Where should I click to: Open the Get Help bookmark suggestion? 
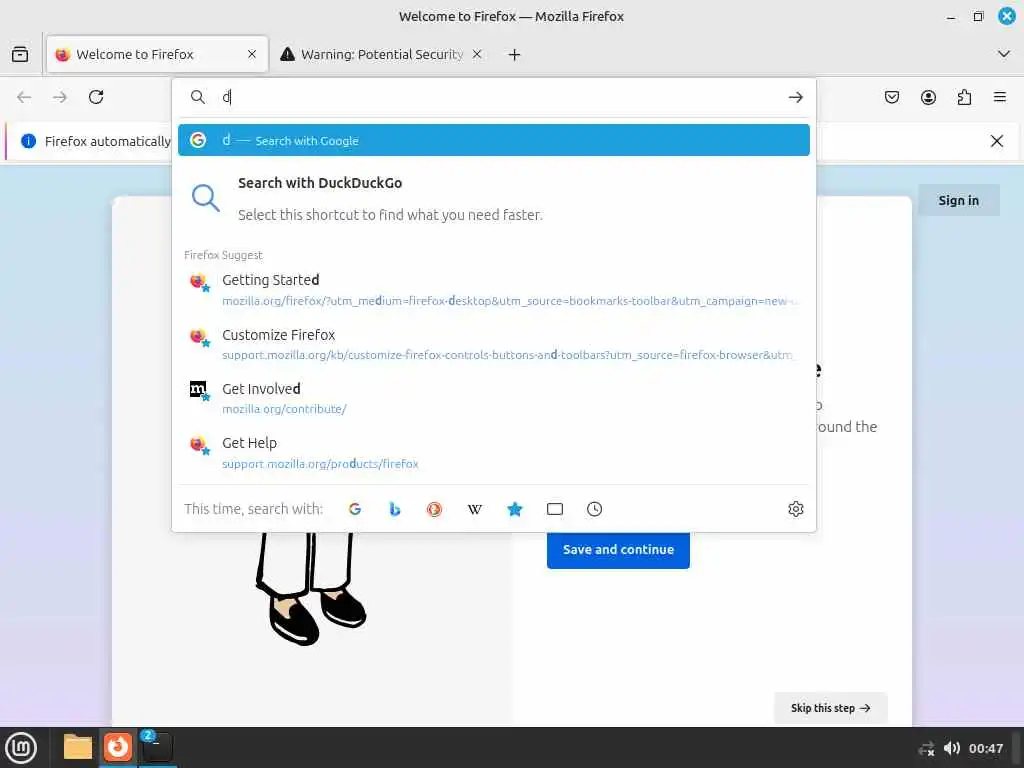coord(494,453)
